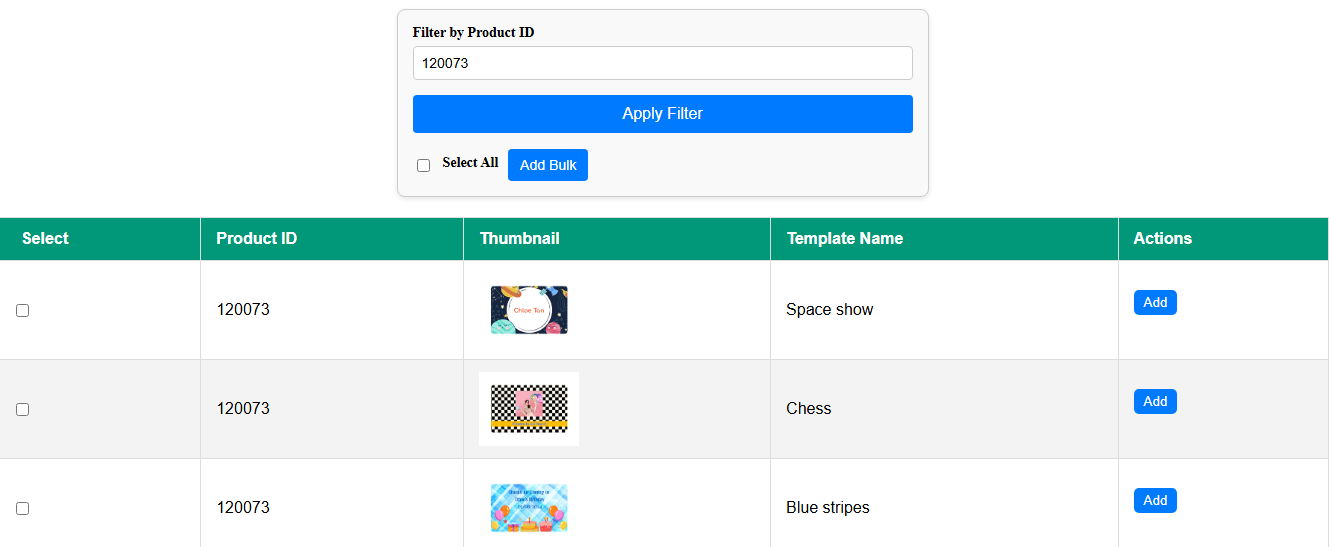Click the Product ID filter input field
The height and width of the screenshot is (547, 1333).
coord(662,63)
